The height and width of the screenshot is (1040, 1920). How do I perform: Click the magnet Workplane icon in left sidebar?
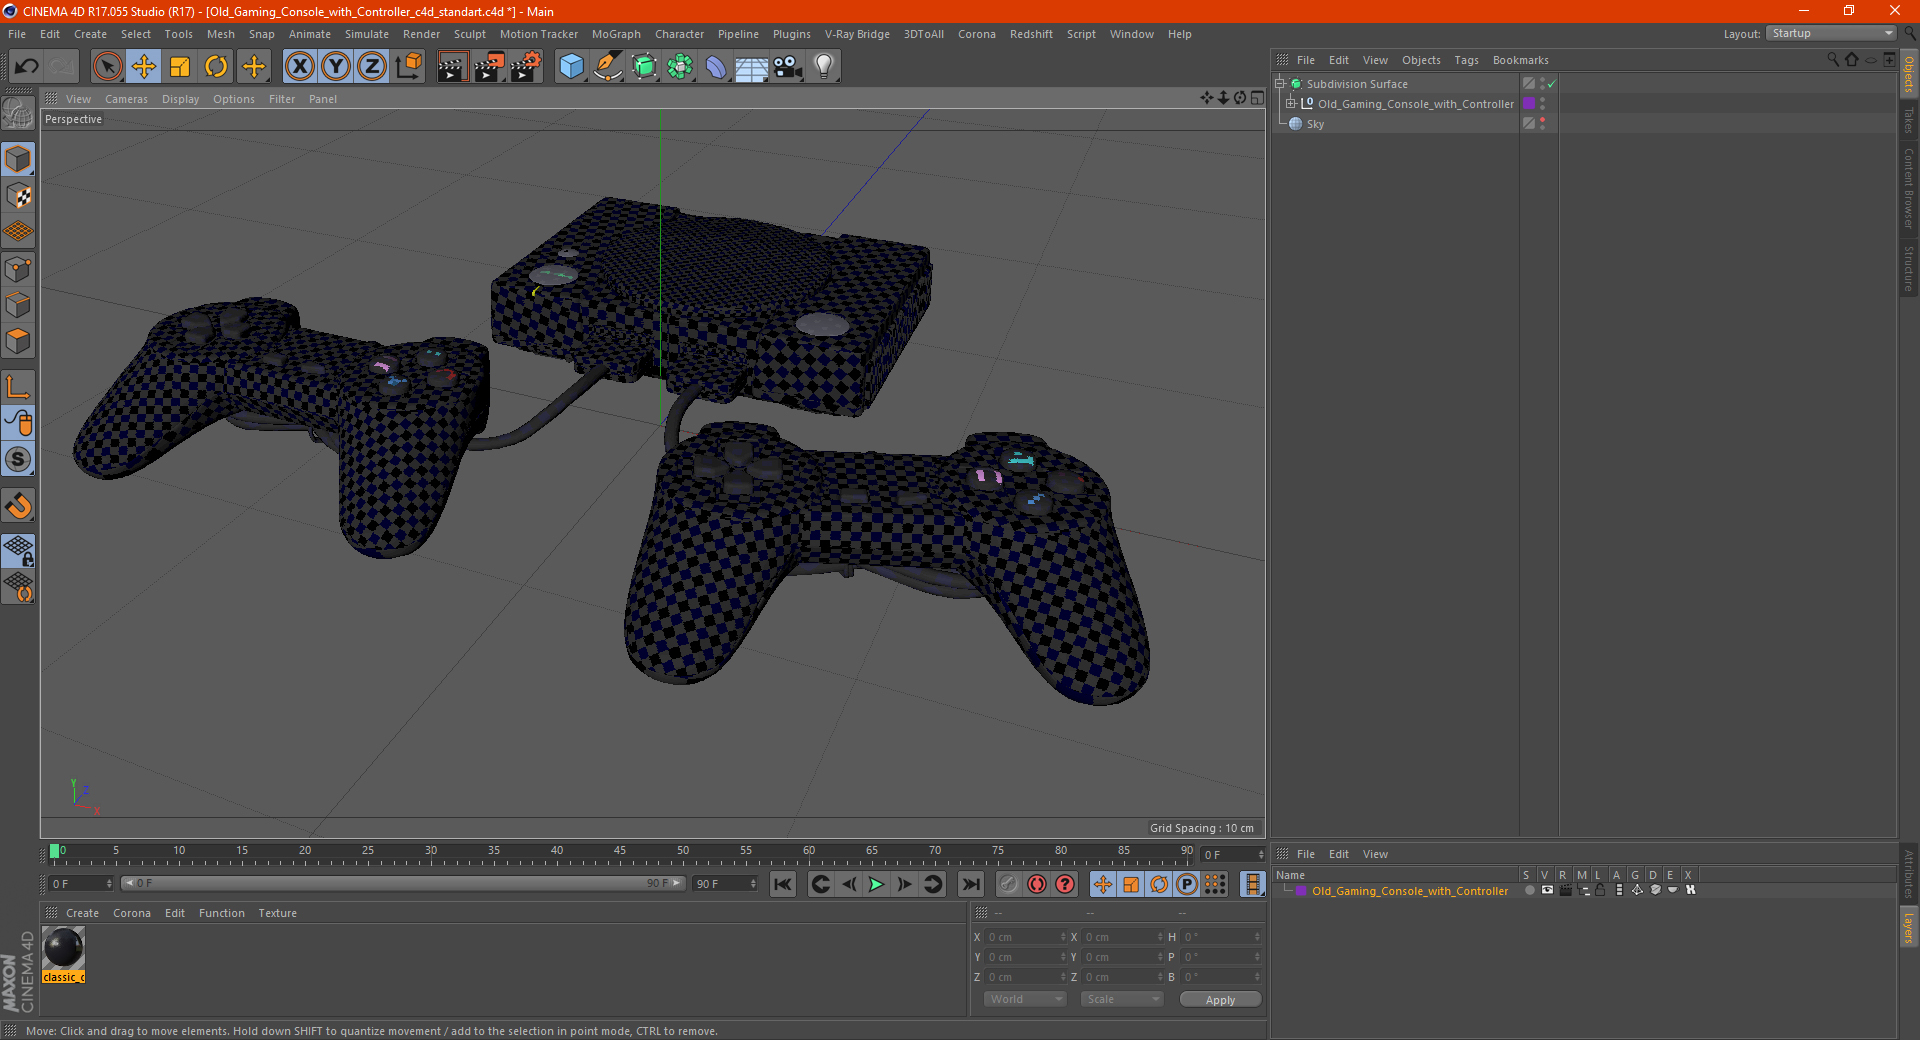pos(18,506)
